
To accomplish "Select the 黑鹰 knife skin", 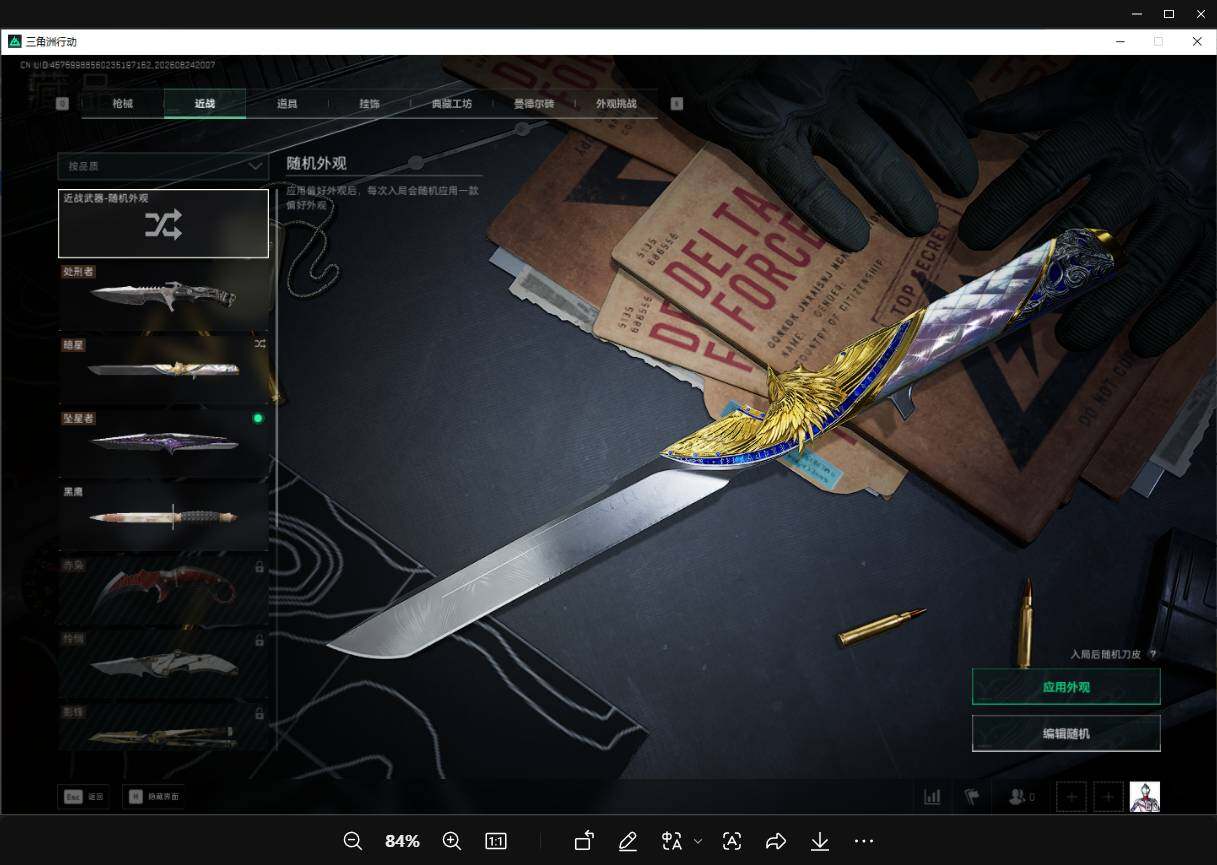I will click(163, 516).
